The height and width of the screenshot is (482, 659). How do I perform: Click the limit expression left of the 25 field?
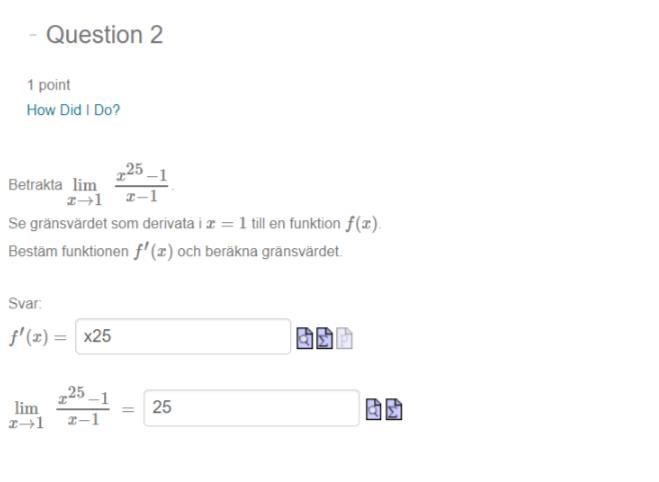click(x=60, y=409)
